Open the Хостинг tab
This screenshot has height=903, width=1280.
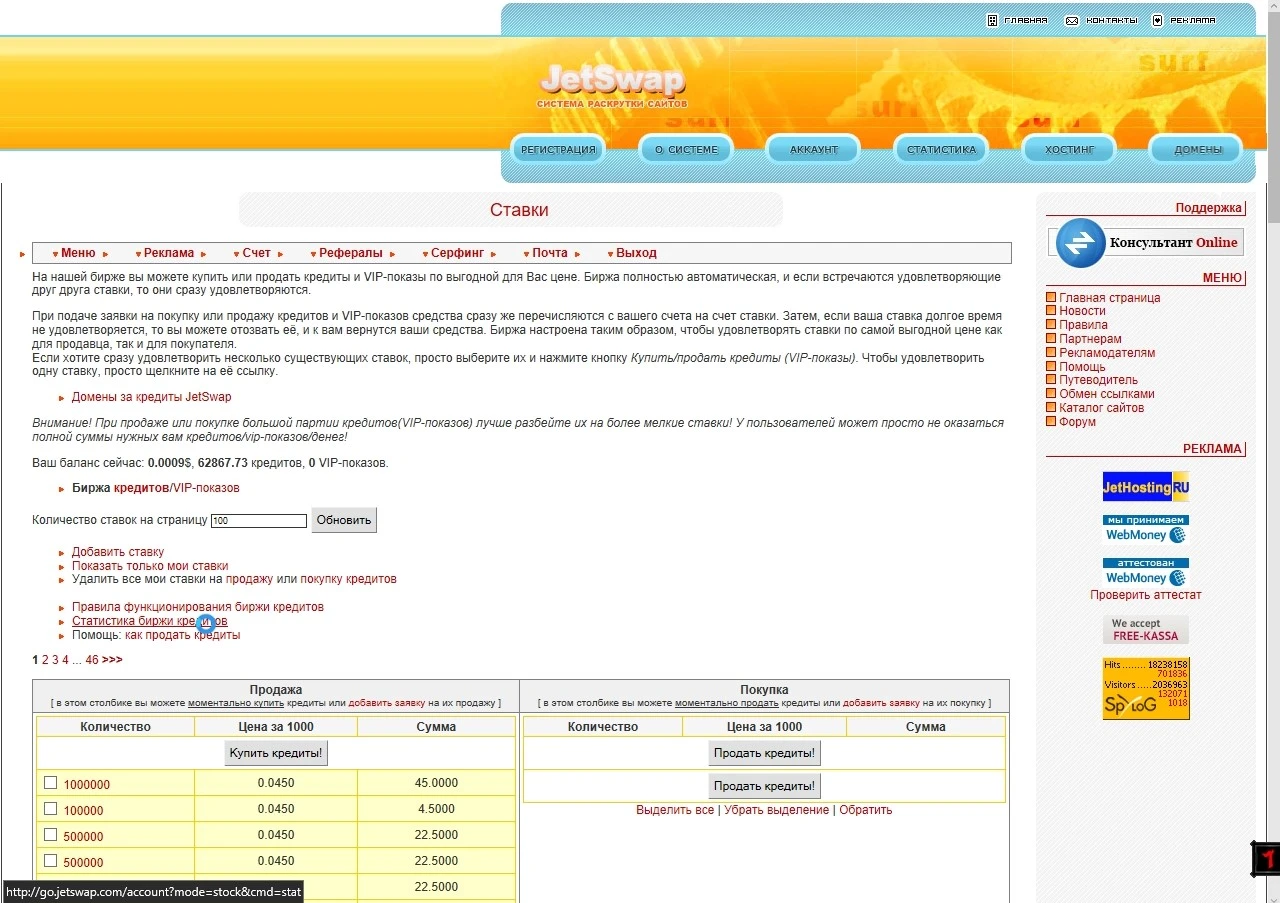pos(1069,150)
